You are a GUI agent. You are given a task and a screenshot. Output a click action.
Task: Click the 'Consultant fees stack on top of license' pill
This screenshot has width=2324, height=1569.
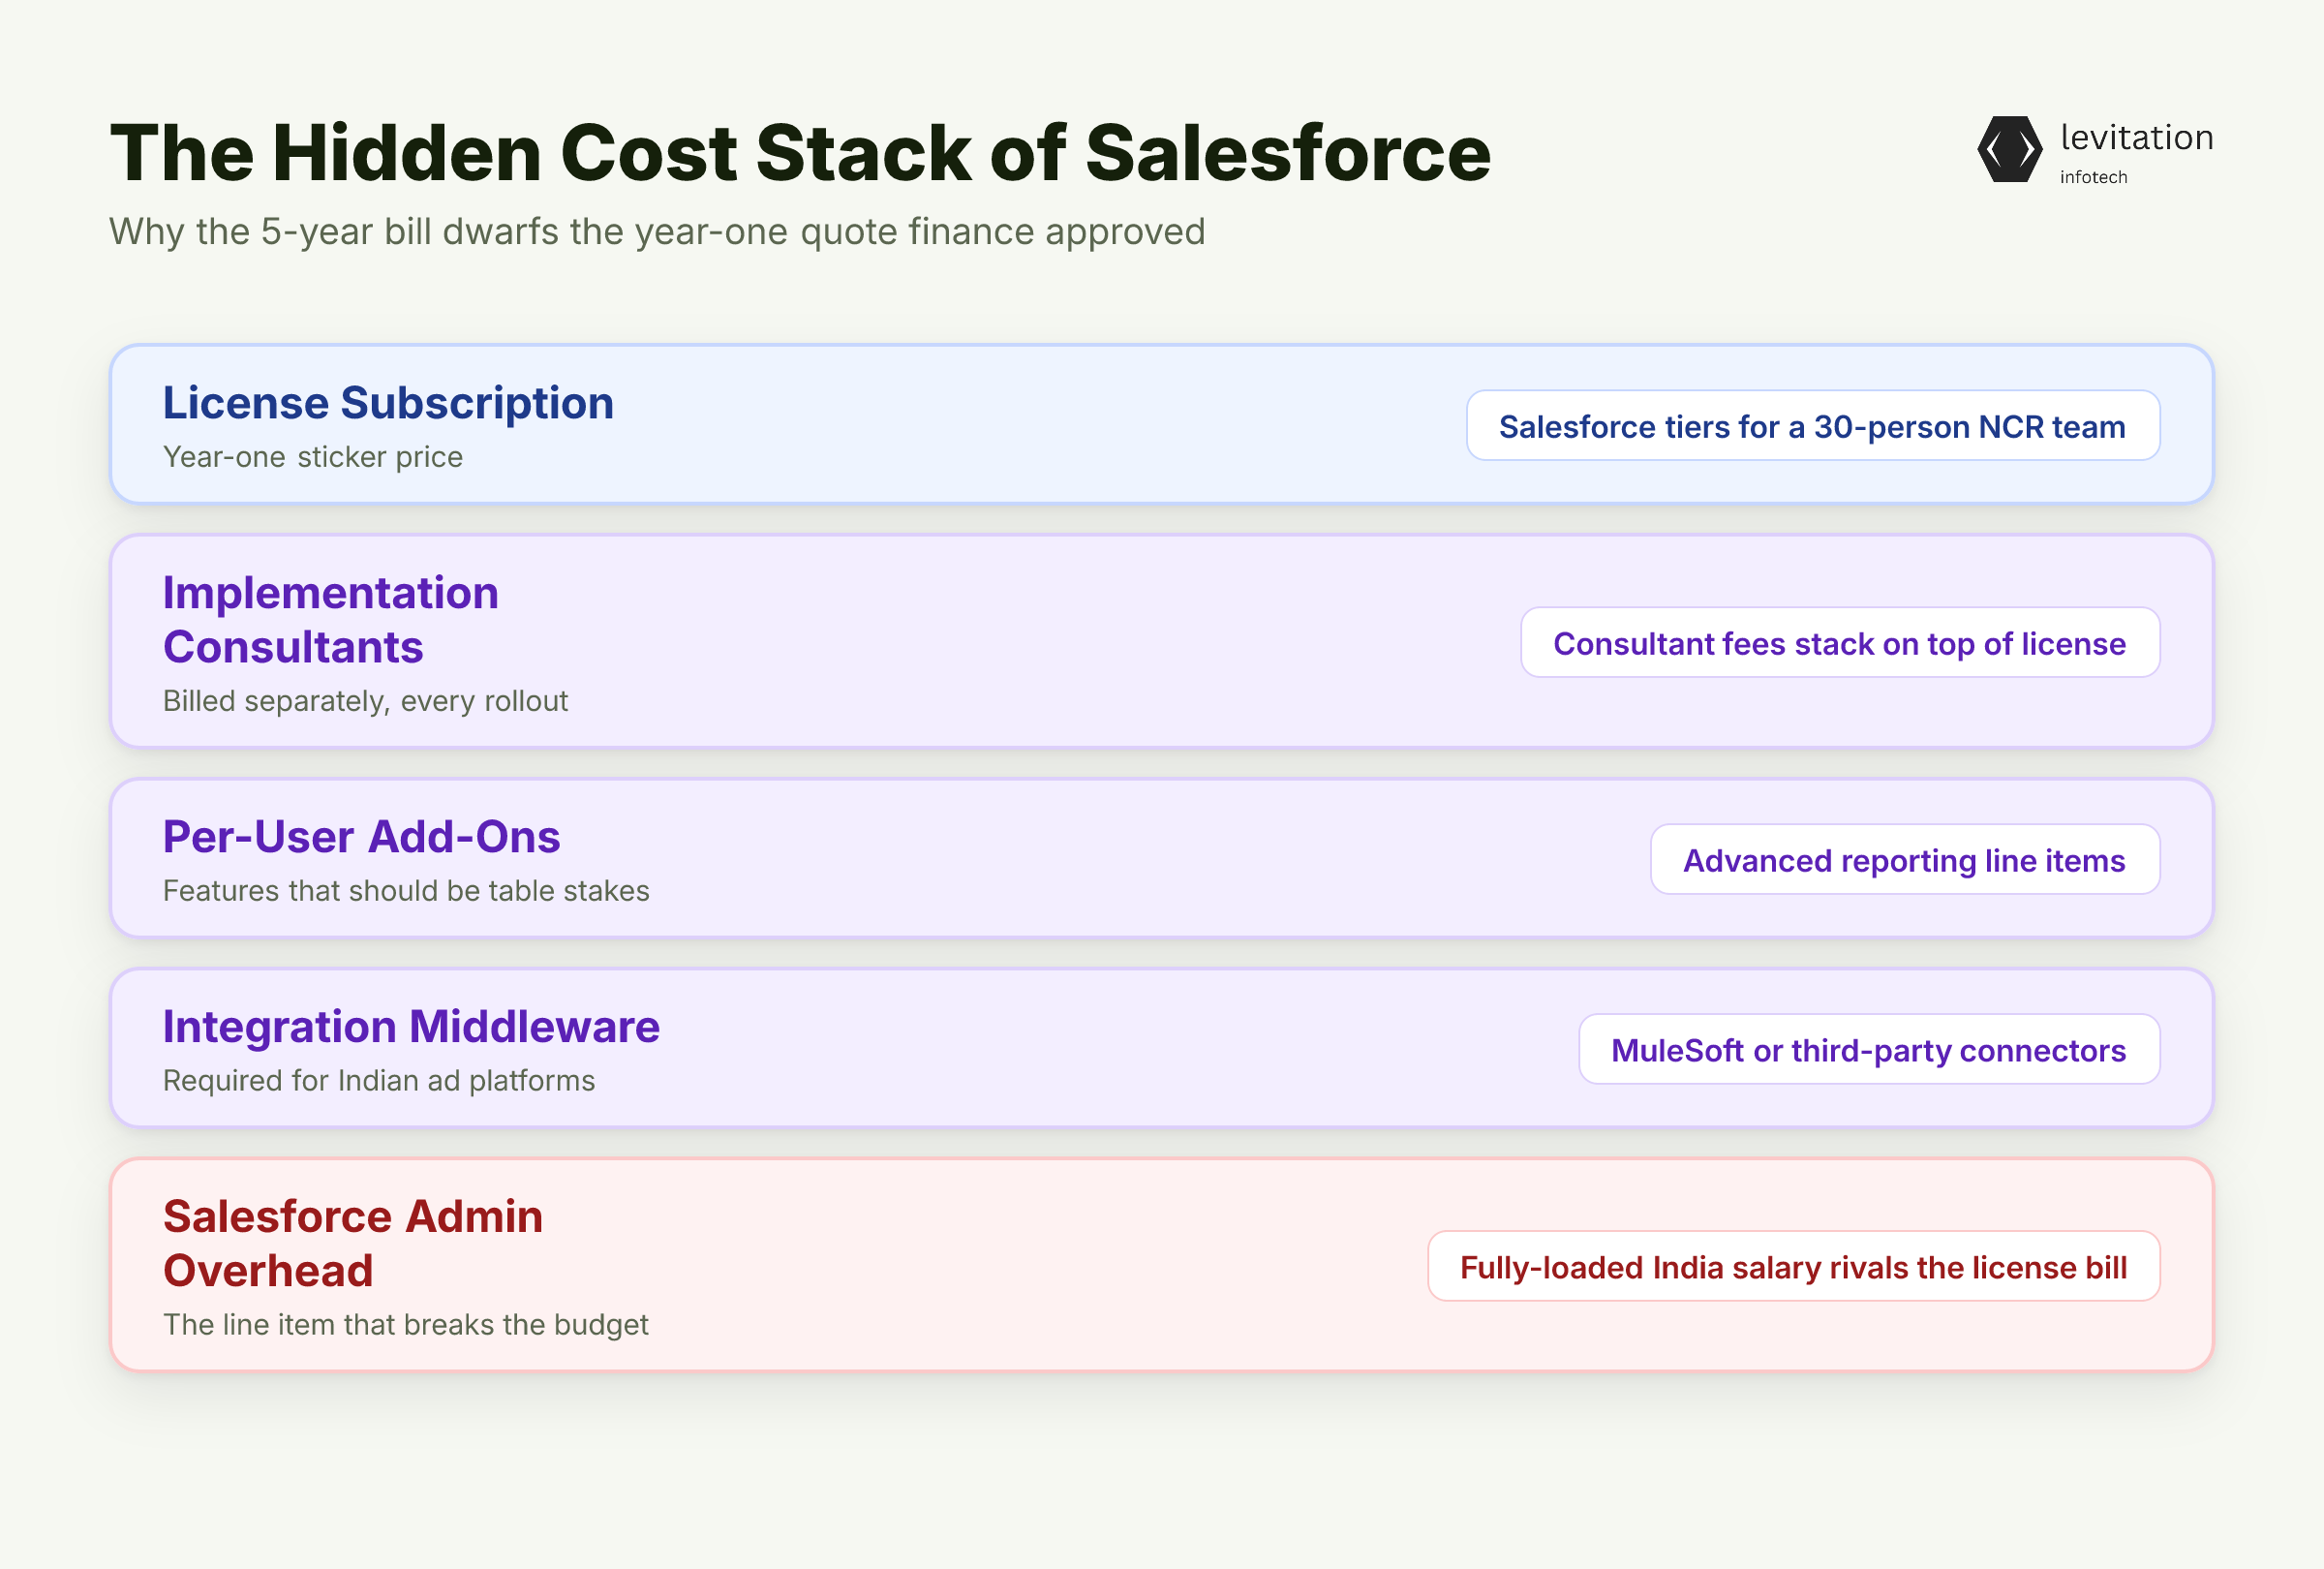pos(1840,643)
